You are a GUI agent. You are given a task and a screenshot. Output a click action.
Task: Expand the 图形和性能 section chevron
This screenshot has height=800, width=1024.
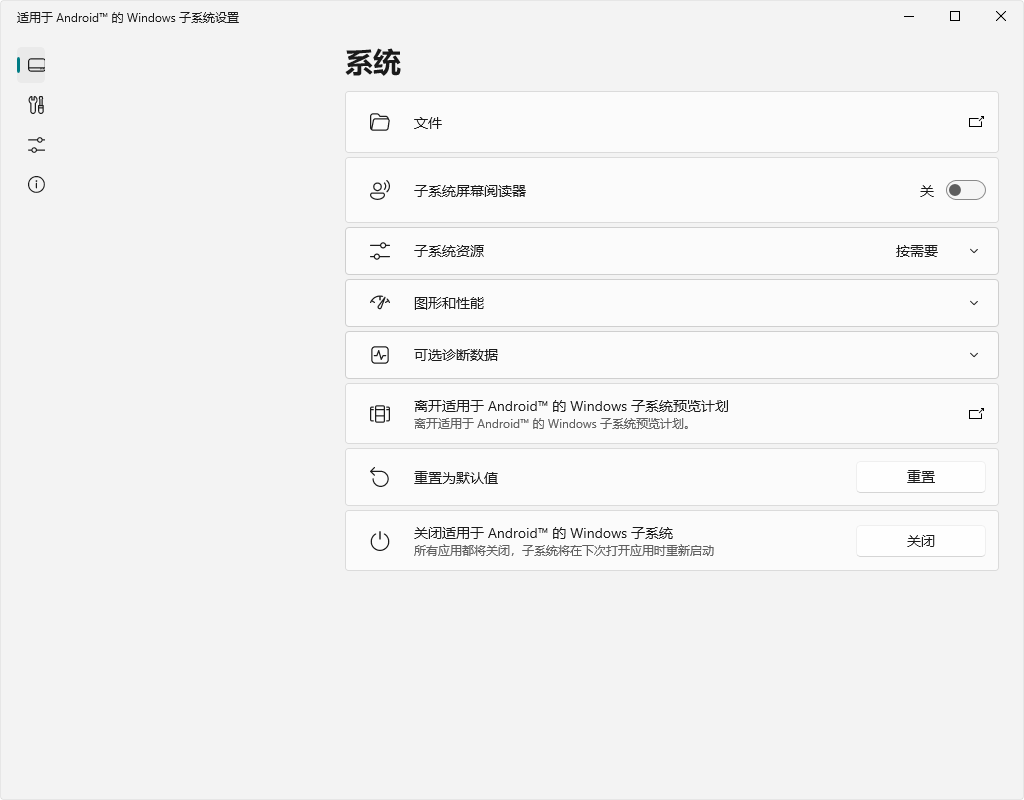coord(974,303)
